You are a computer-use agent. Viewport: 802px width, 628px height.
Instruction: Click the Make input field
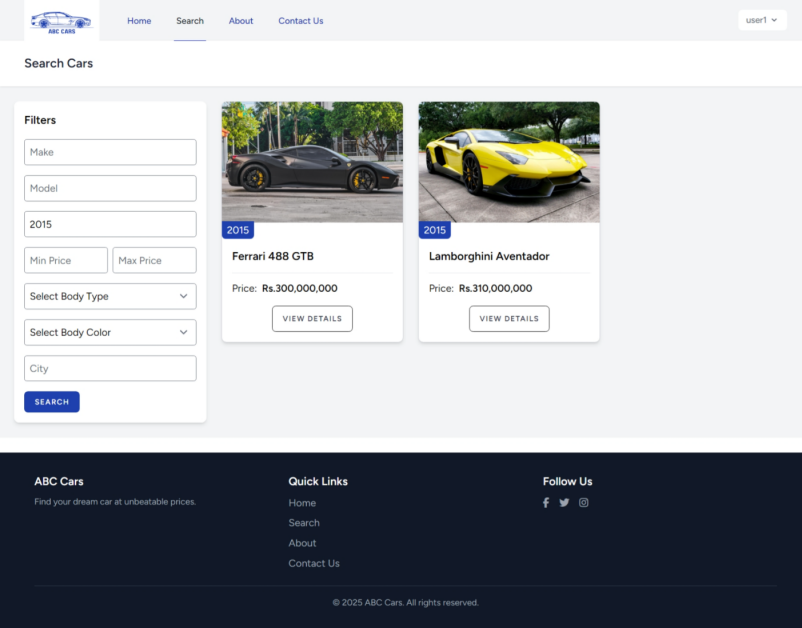pos(110,152)
